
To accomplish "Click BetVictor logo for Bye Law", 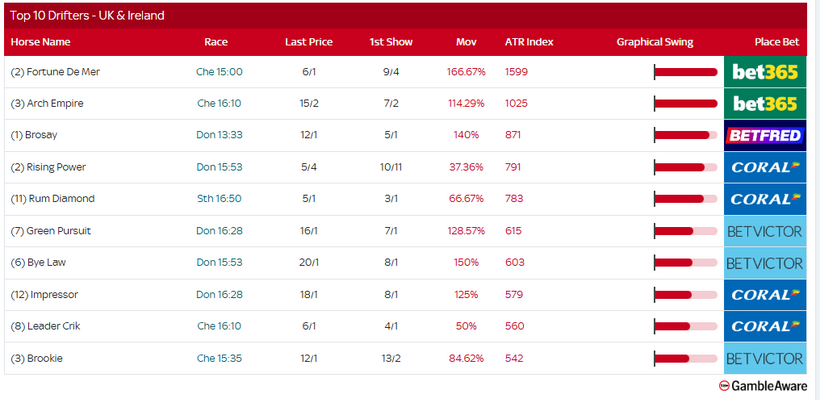I will [x=765, y=263].
